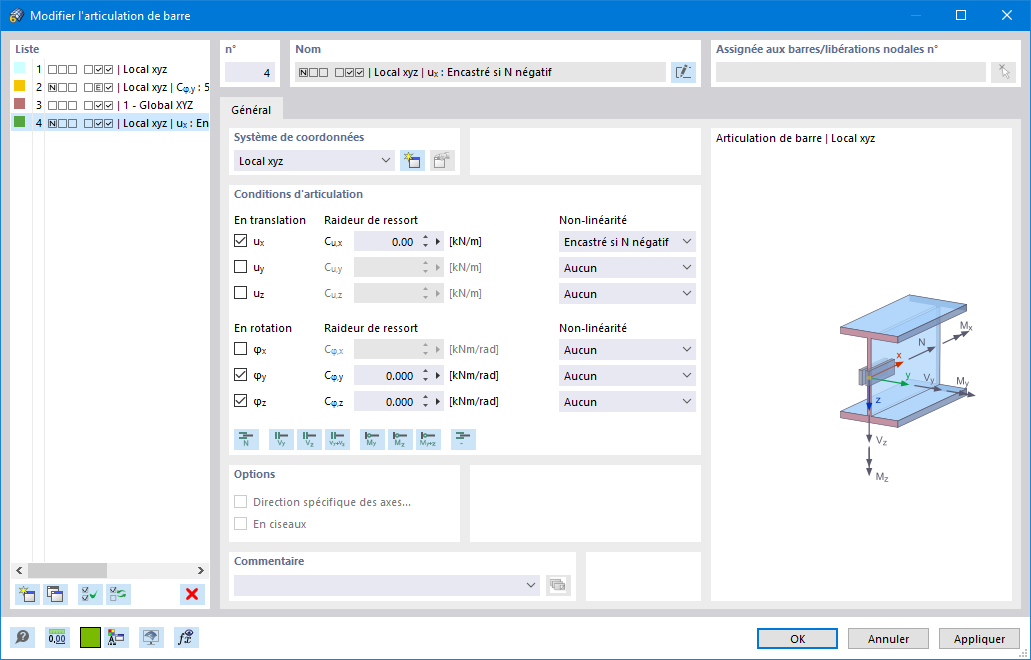Apply the Vy hinge preset icon
This screenshot has height=660, width=1031.
point(281,439)
